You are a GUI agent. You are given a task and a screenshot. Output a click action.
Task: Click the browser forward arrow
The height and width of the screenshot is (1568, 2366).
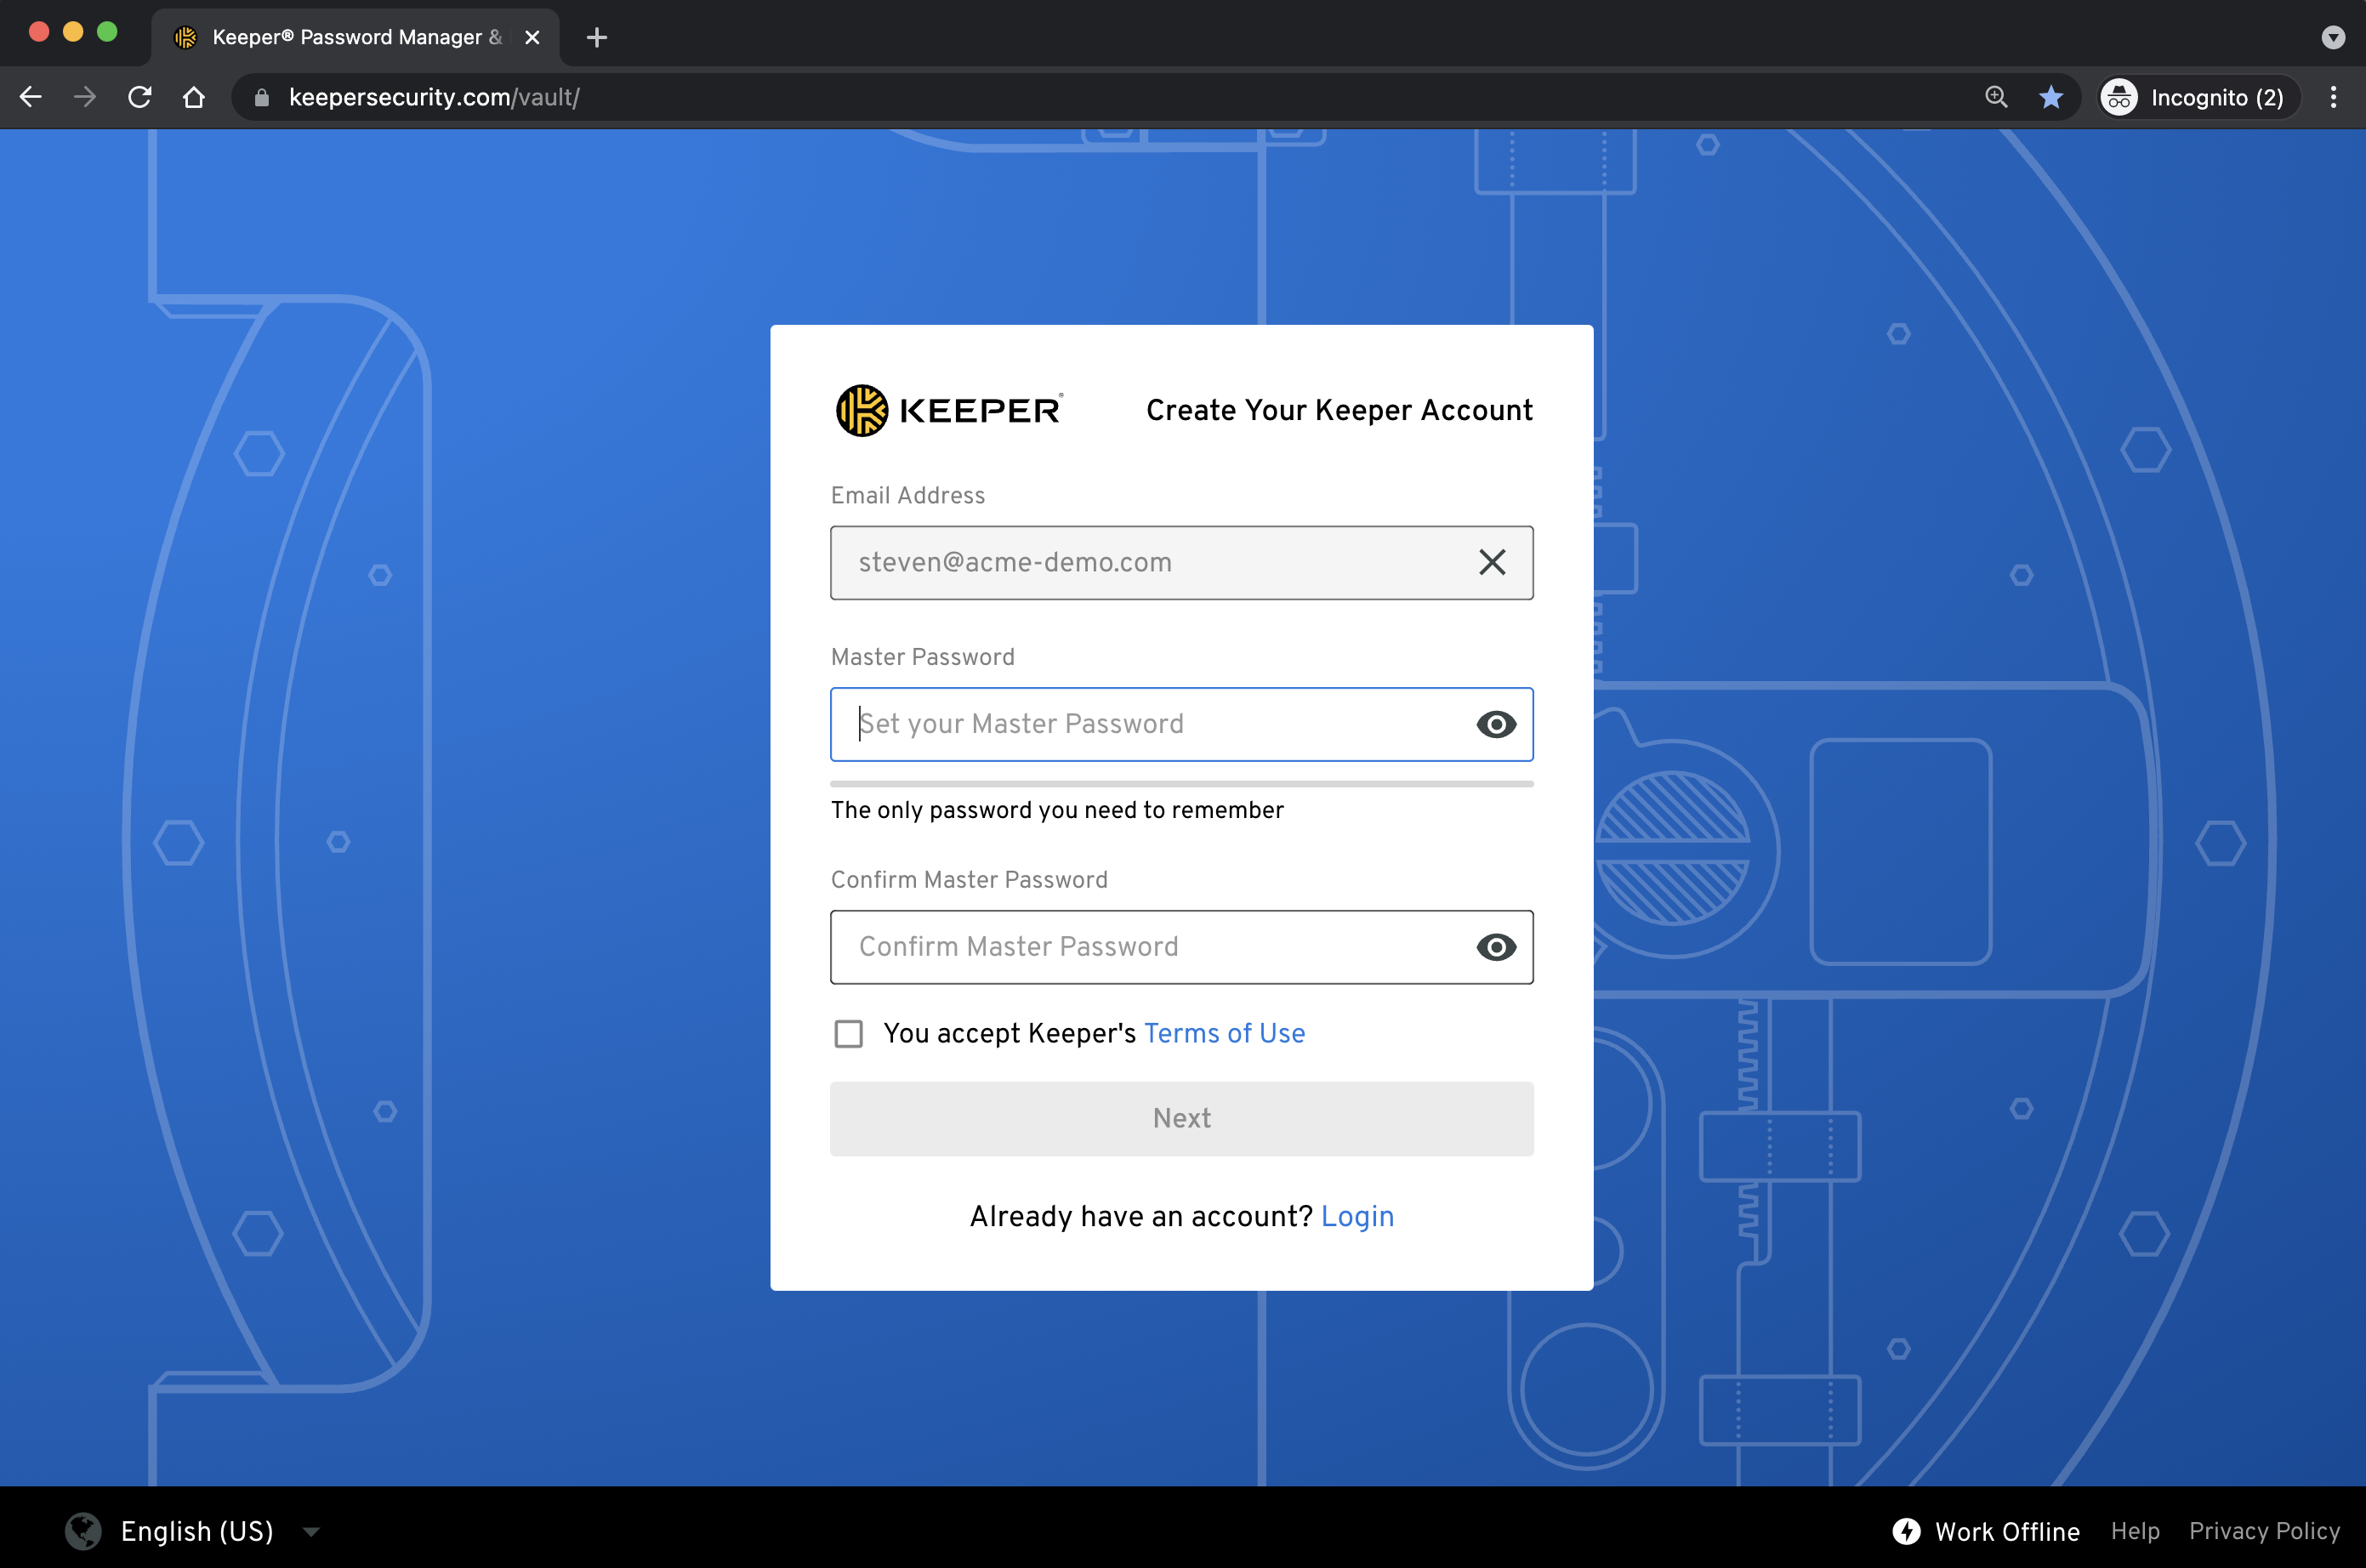[85, 97]
